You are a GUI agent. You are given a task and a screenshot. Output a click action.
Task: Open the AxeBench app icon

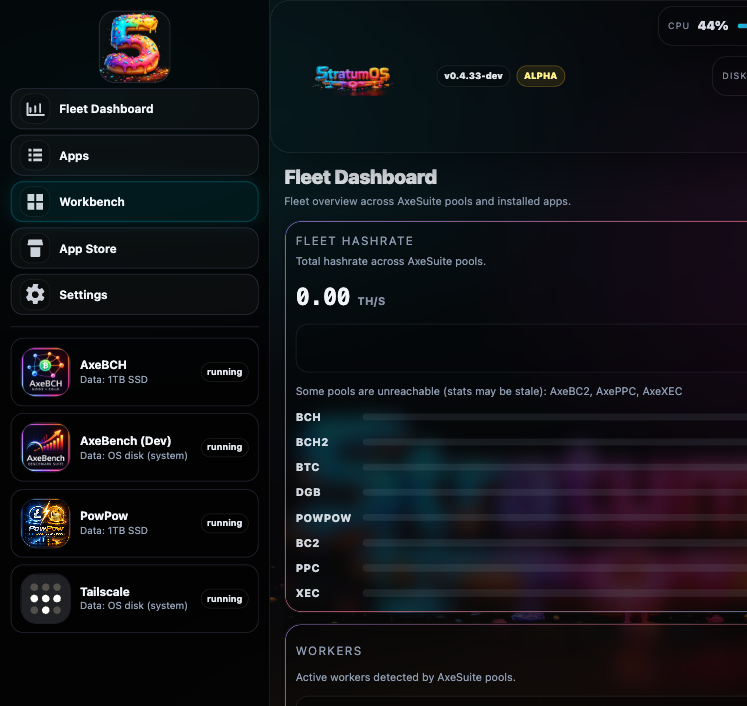(46, 447)
